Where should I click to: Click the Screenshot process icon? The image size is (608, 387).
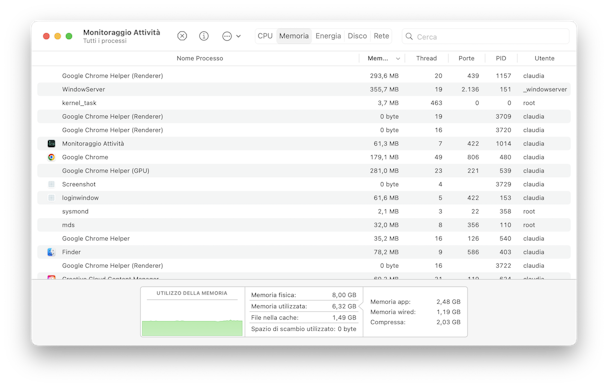(51, 184)
